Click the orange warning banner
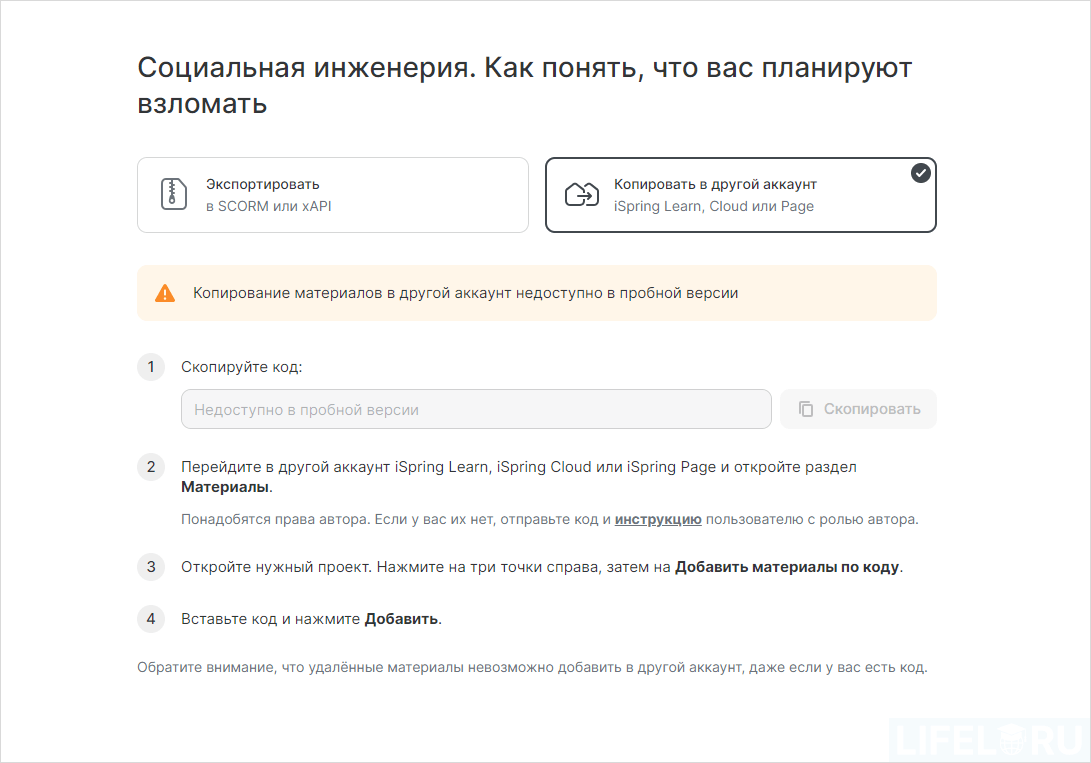The width and height of the screenshot is (1091, 763). click(536, 292)
